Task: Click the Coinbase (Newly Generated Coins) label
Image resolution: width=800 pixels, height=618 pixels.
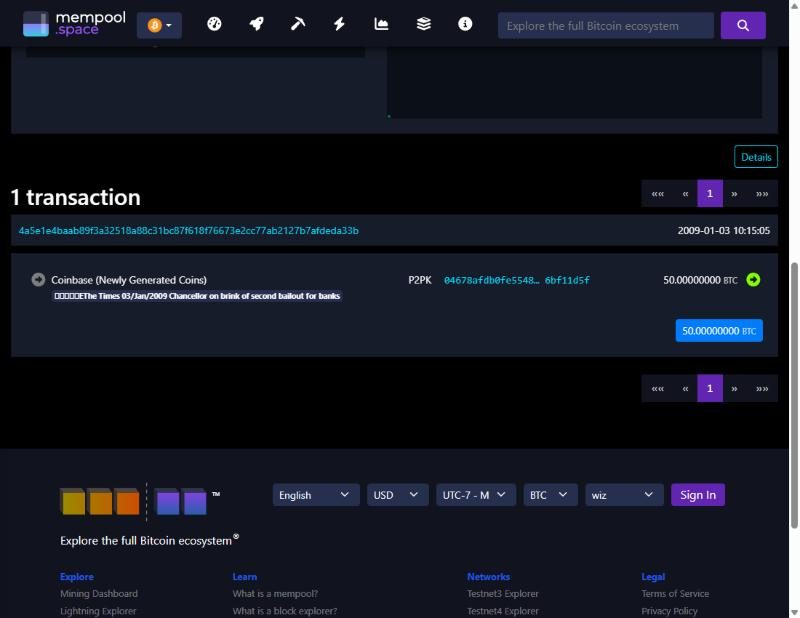Action: [x=129, y=280]
